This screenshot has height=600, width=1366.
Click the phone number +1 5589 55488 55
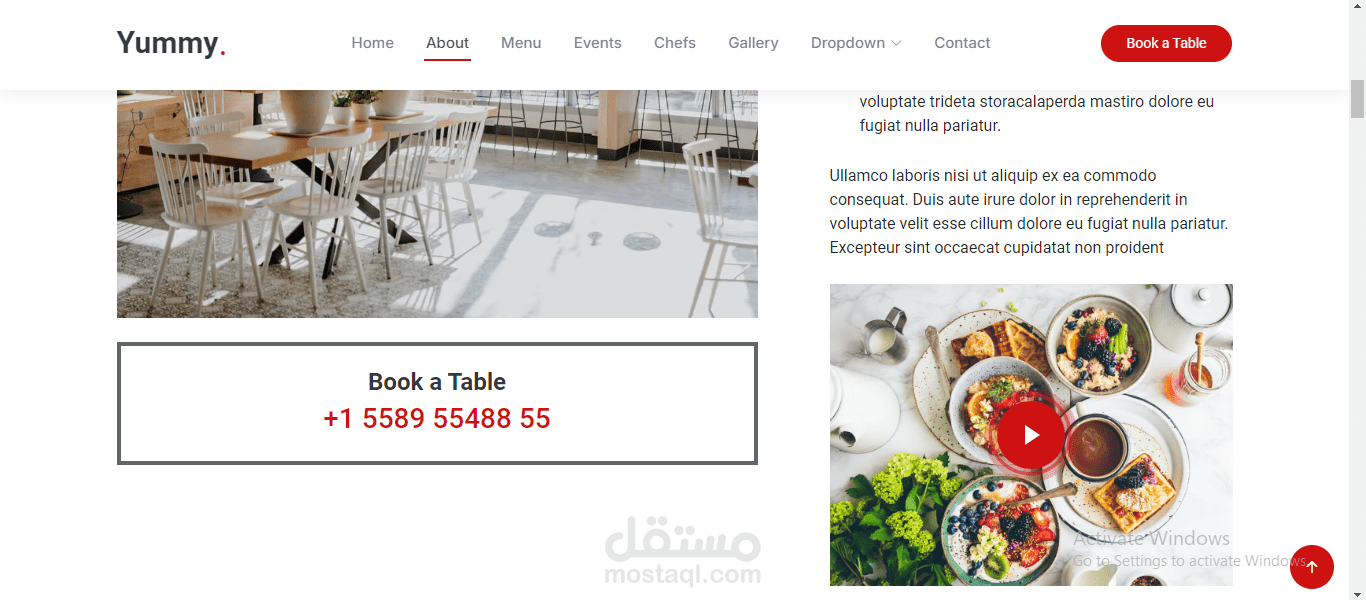click(x=437, y=418)
